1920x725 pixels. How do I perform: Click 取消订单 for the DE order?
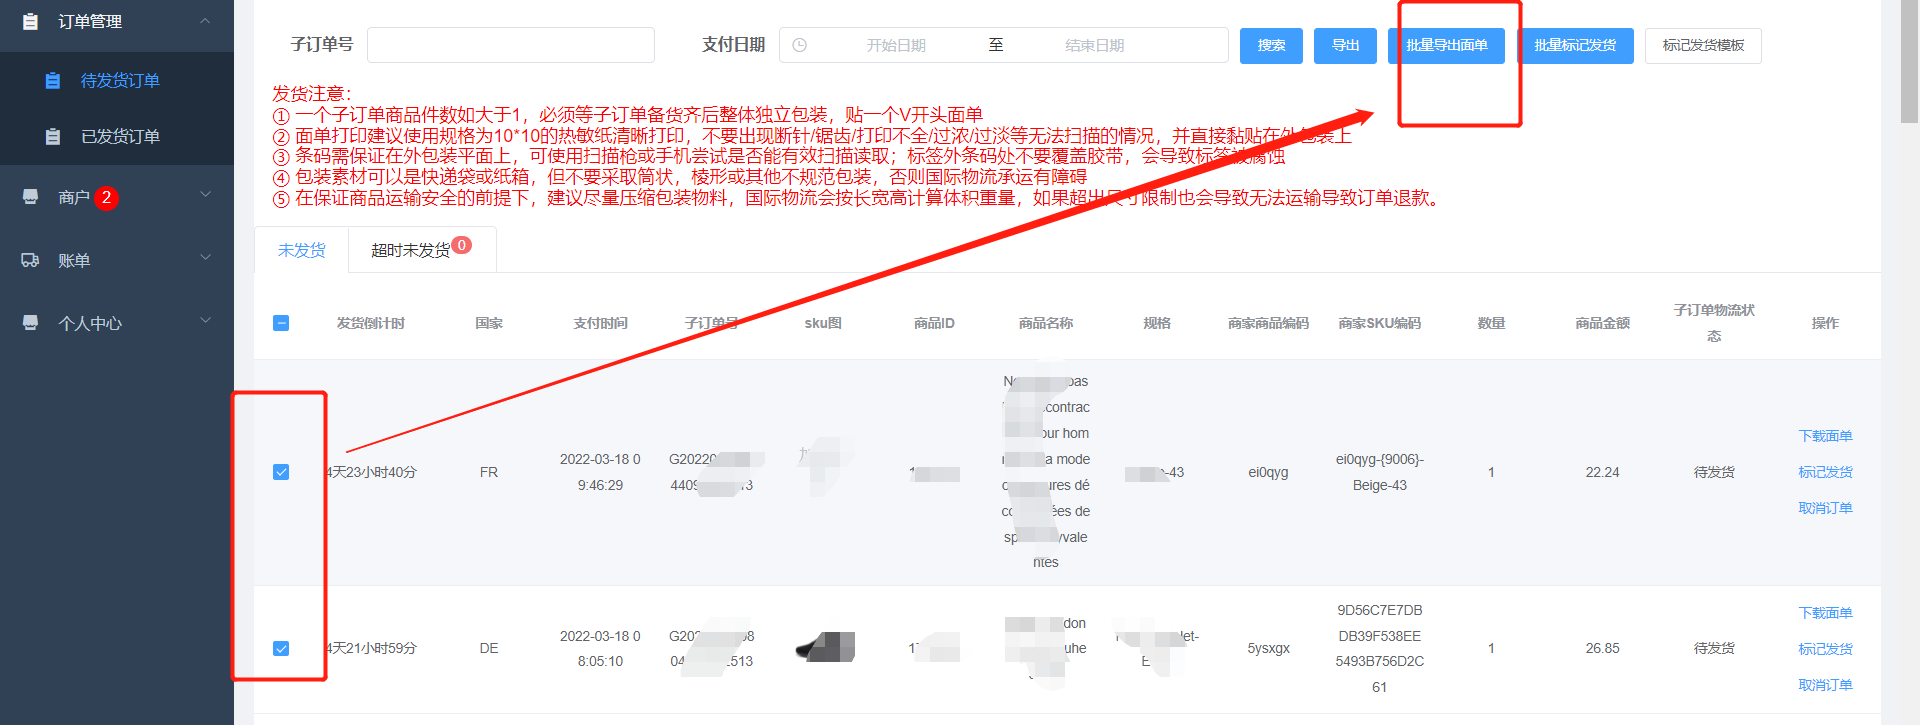click(1825, 685)
